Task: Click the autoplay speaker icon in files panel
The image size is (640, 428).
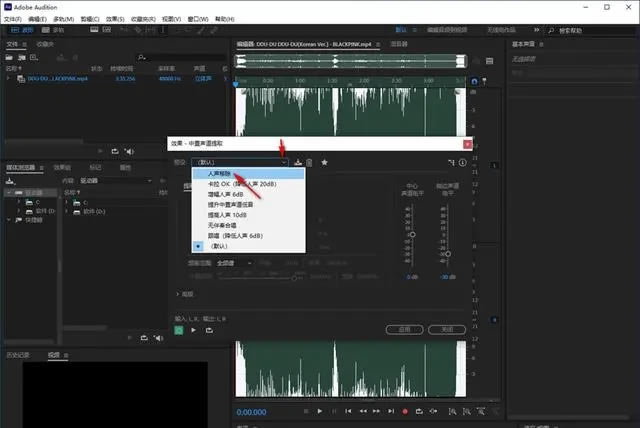Action: point(129,151)
